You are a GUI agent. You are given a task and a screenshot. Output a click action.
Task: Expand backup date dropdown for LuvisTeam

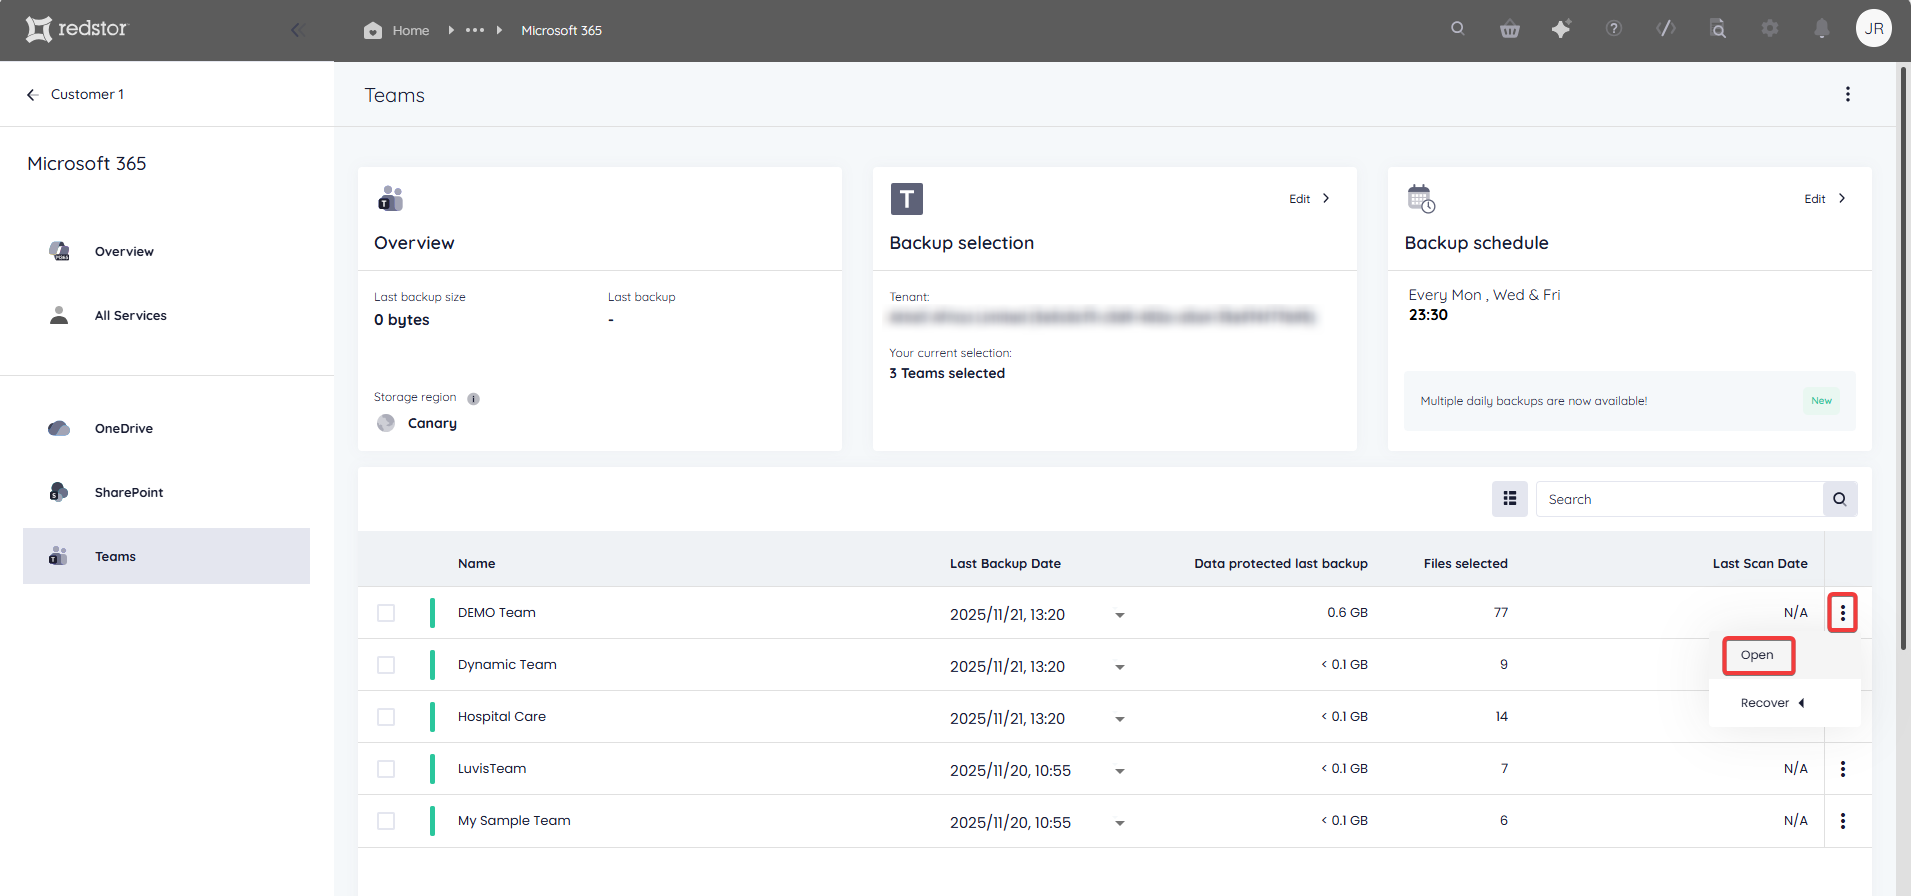click(x=1120, y=771)
